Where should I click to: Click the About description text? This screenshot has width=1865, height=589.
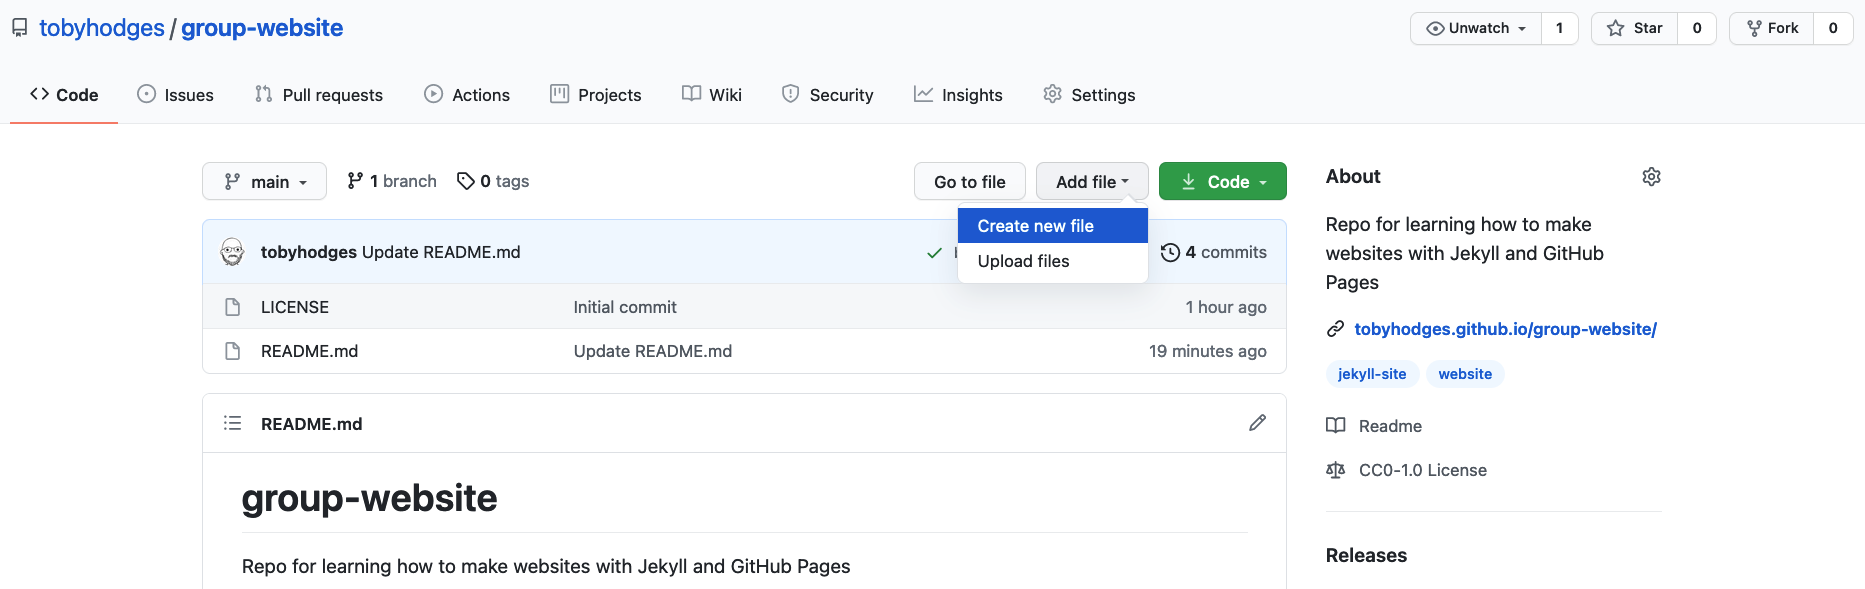[x=1465, y=253]
